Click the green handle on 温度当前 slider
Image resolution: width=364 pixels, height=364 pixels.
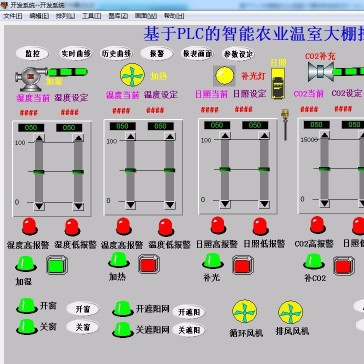coord(131,170)
